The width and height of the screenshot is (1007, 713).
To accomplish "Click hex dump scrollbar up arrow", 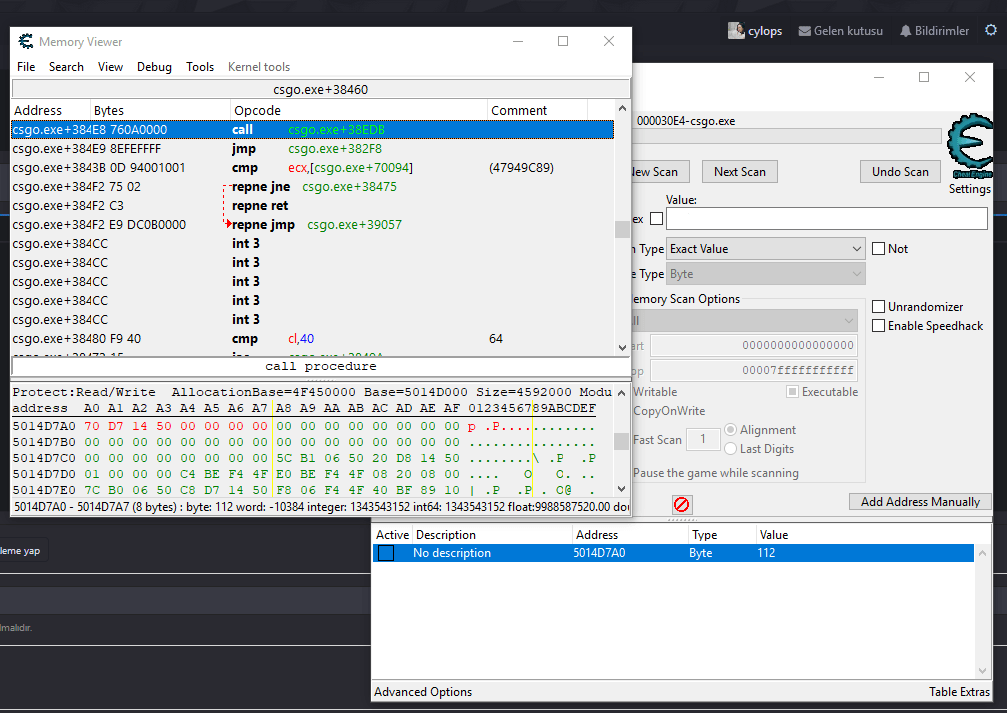I will [x=621, y=392].
